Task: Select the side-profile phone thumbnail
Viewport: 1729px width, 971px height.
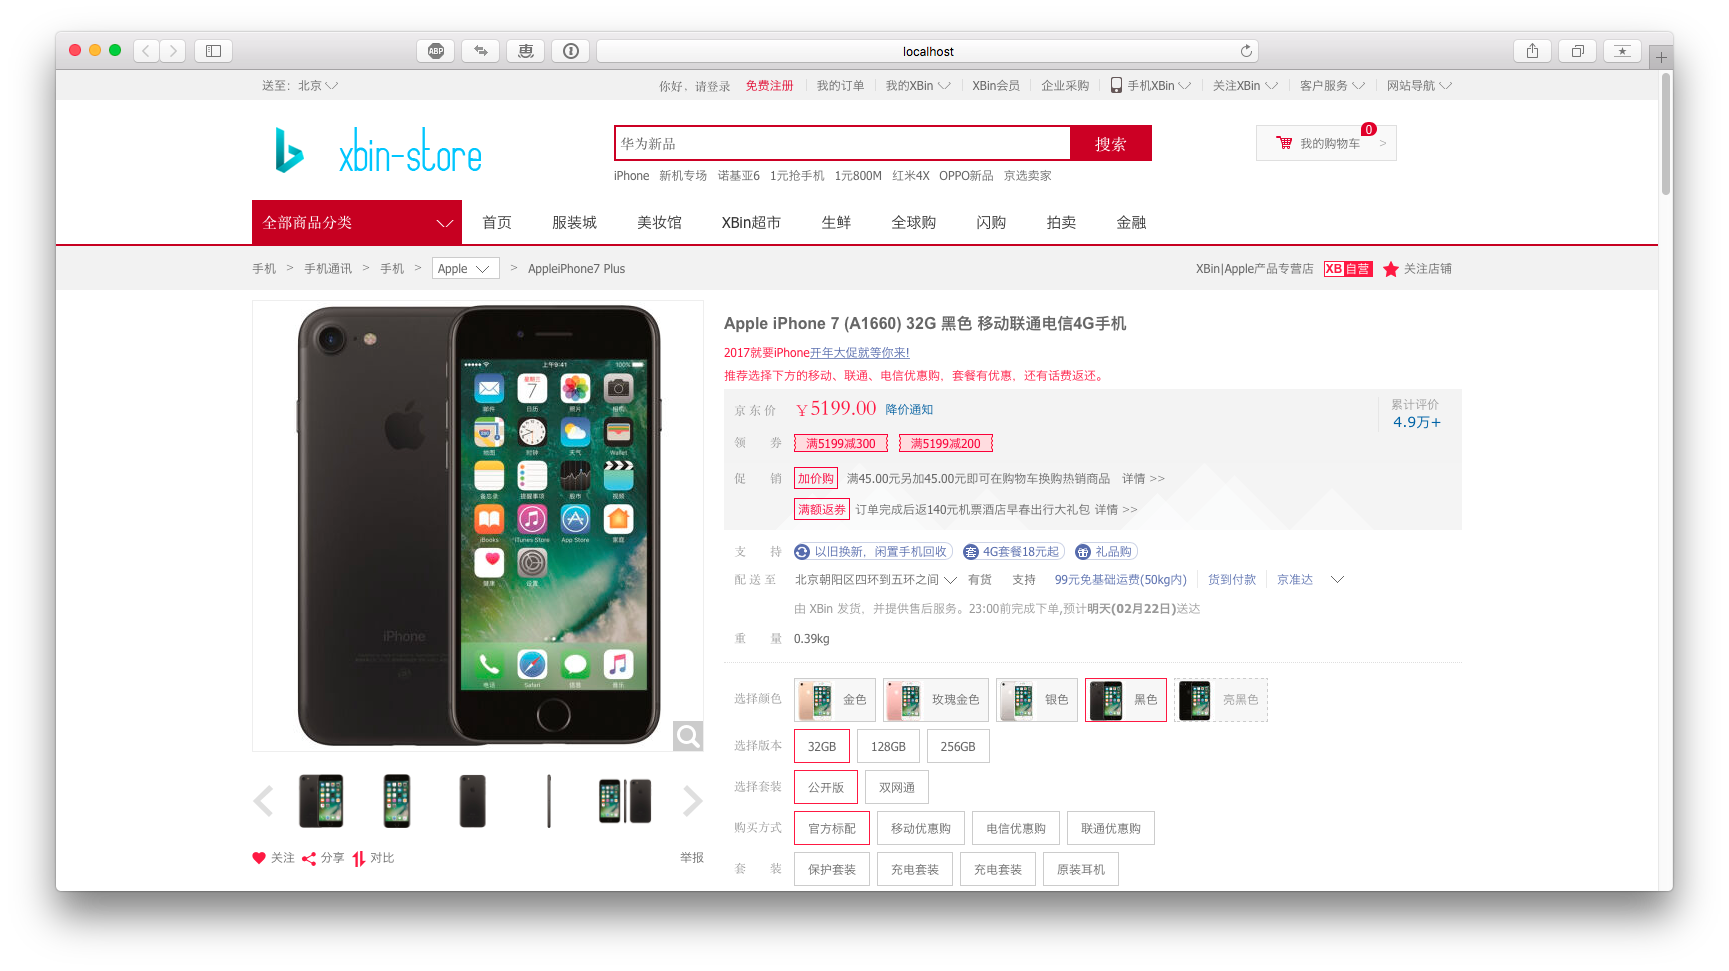Action: 549,801
